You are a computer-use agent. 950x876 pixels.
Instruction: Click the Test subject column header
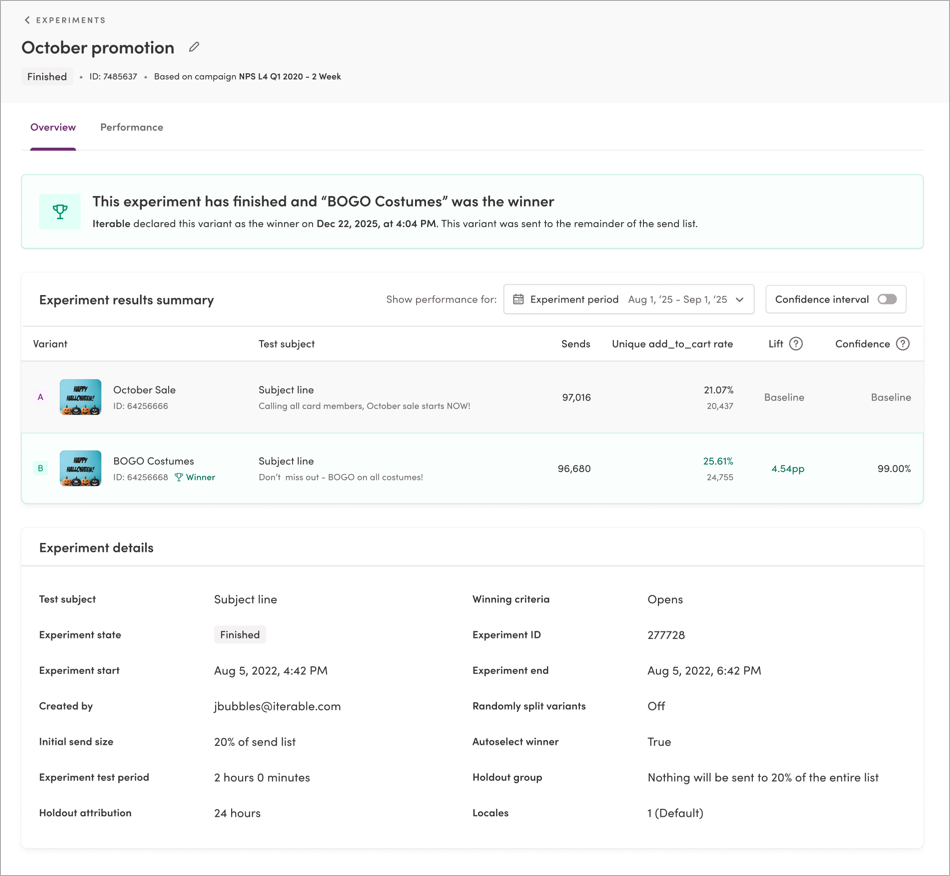[287, 344]
